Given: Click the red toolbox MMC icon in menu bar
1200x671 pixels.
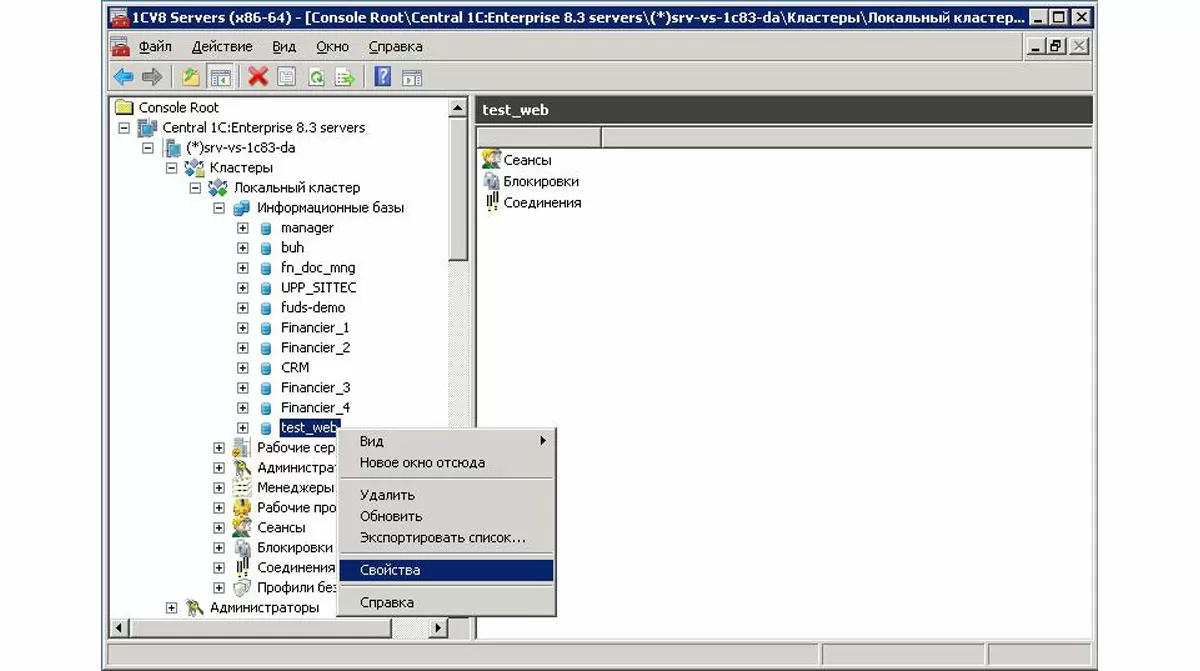Looking at the screenshot, I should pos(121,46).
